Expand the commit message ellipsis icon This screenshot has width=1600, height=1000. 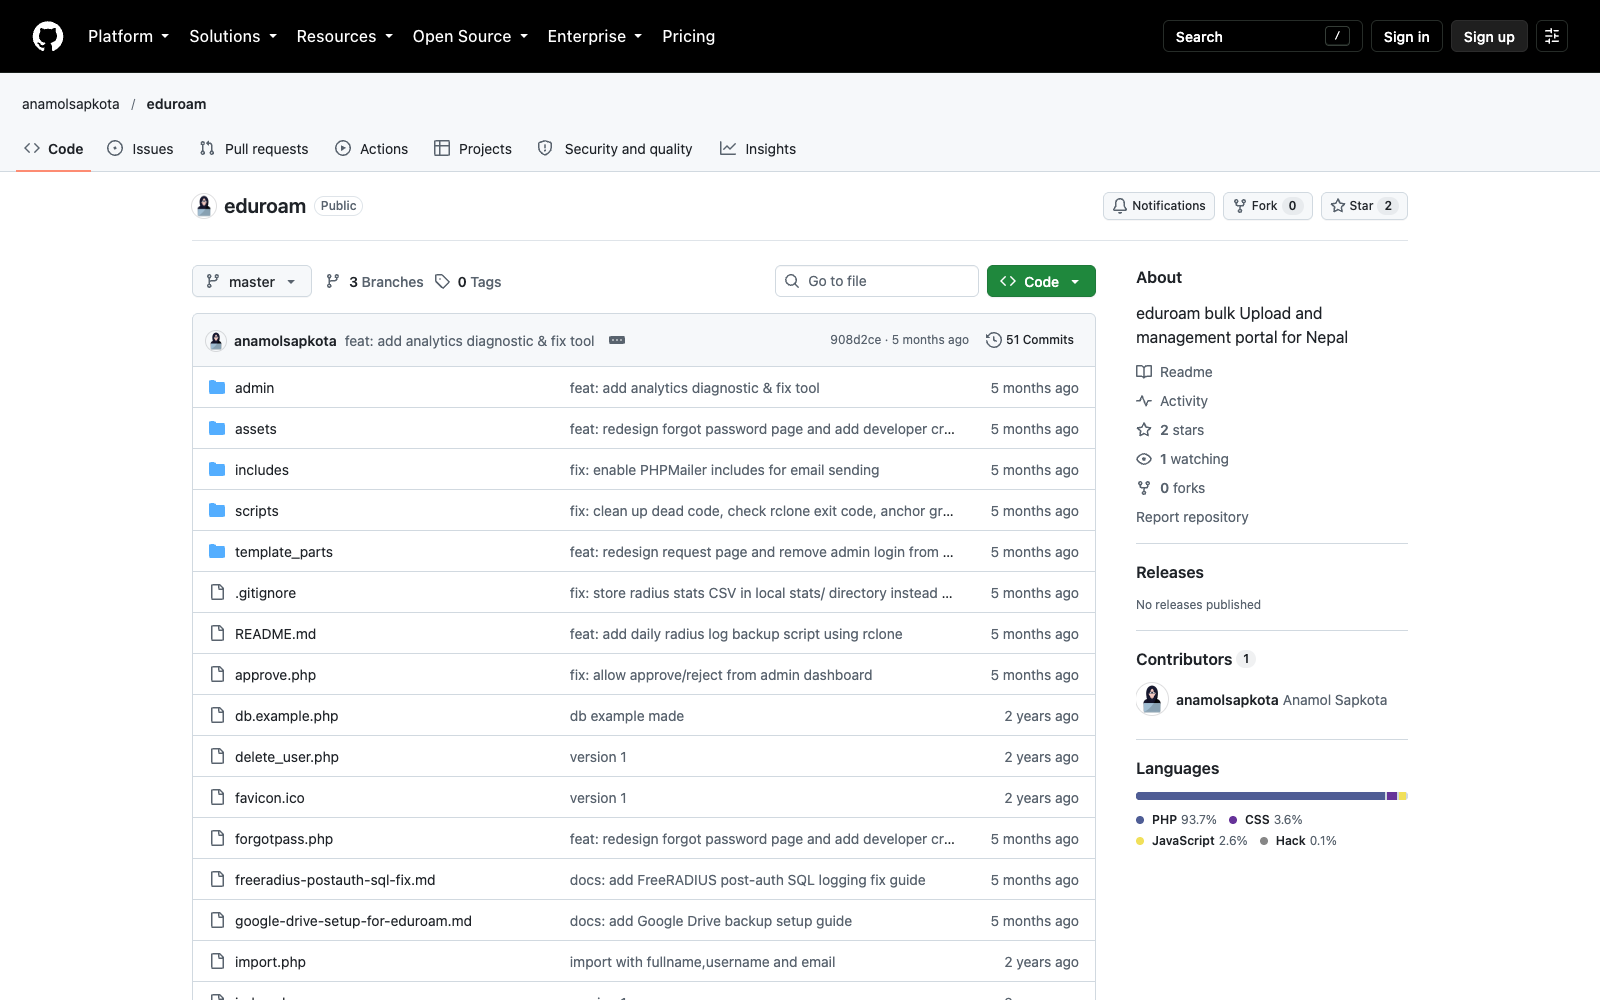(x=617, y=340)
